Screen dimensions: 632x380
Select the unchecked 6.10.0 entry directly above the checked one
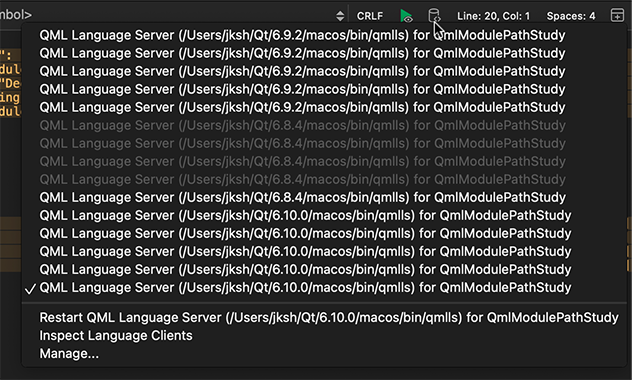pos(305,270)
